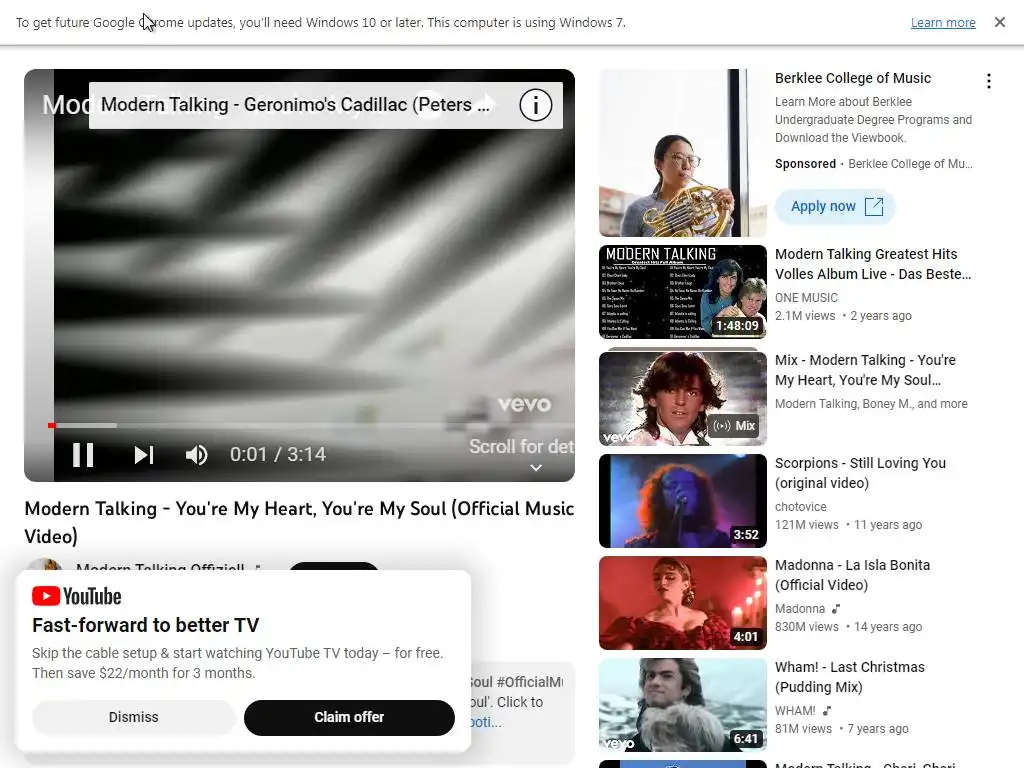
Task: Click the 0:01 / 3:14 time display
Action: 278,455
